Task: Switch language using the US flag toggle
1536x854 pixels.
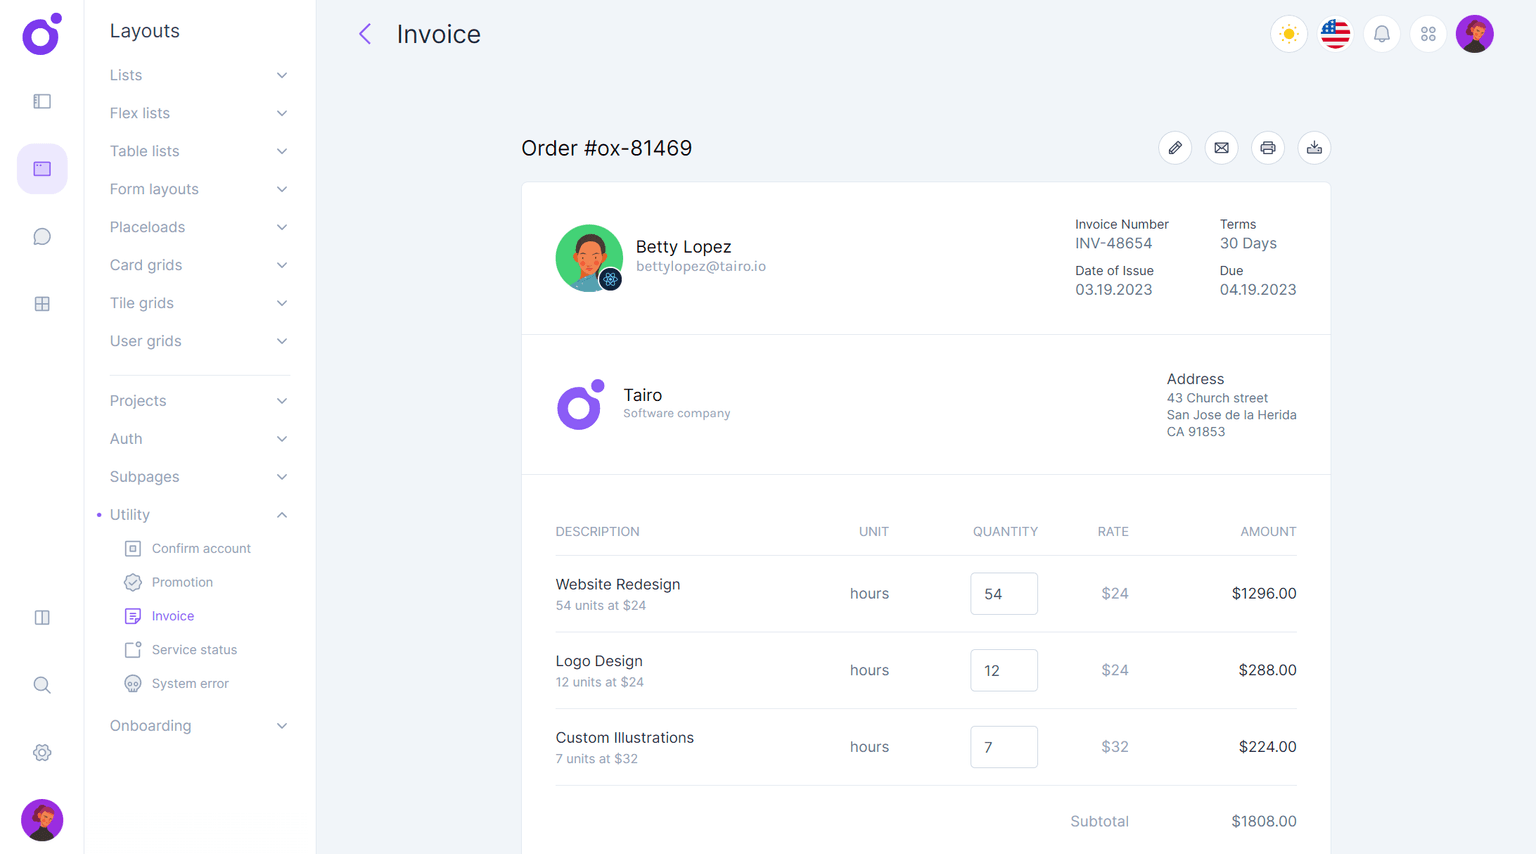Action: (x=1334, y=33)
